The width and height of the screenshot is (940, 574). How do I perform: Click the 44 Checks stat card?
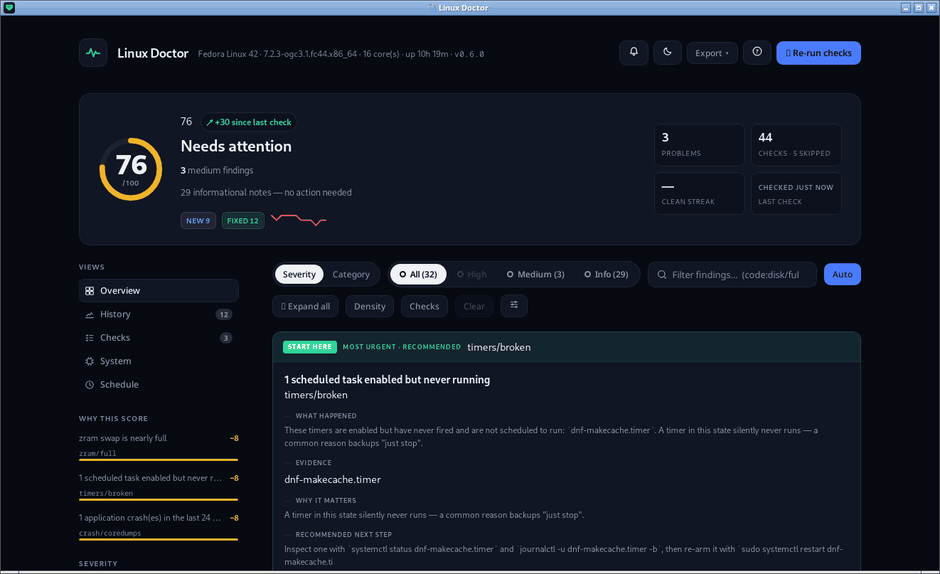796,145
